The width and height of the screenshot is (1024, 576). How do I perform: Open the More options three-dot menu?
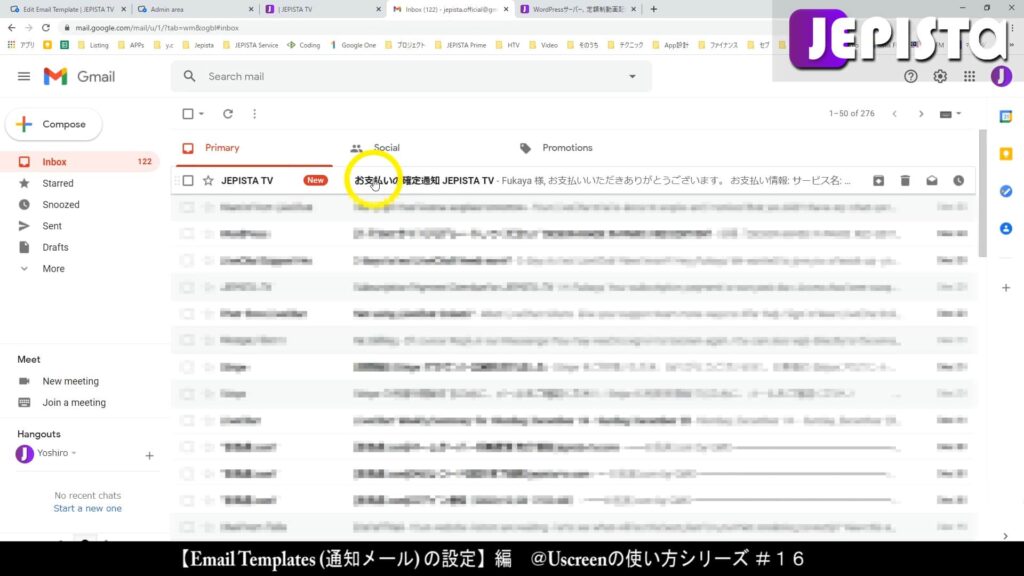point(255,114)
